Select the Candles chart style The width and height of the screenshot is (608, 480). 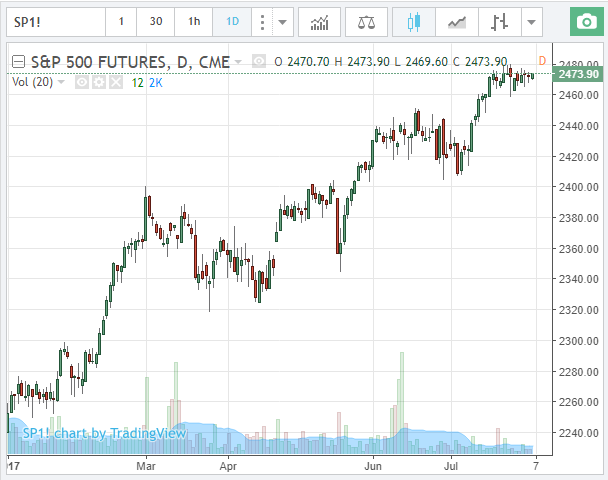click(x=414, y=22)
